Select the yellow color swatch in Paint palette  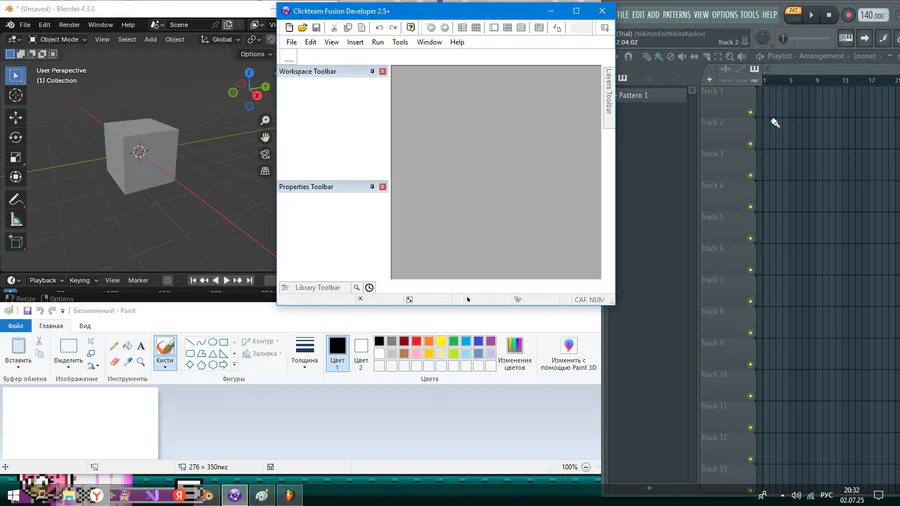tap(441, 341)
